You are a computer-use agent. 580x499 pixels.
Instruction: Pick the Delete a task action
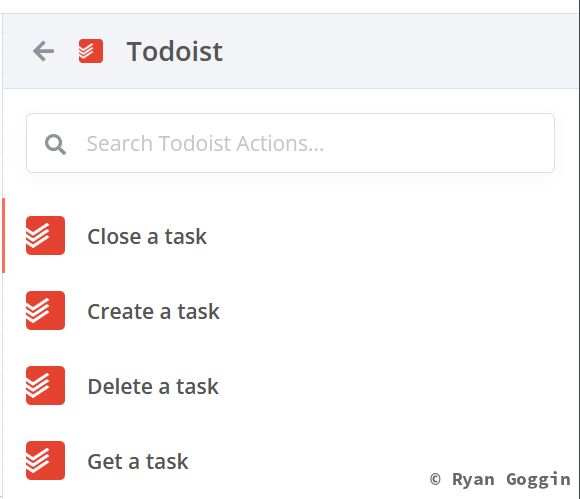coord(290,385)
